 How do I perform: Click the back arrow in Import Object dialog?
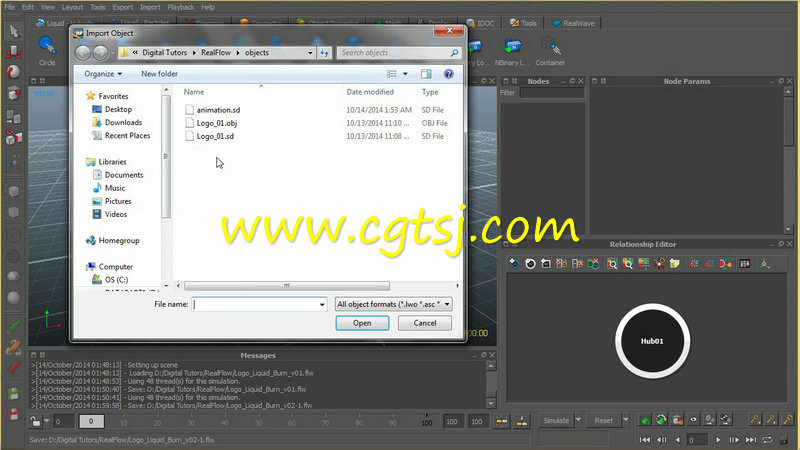tap(83, 53)
